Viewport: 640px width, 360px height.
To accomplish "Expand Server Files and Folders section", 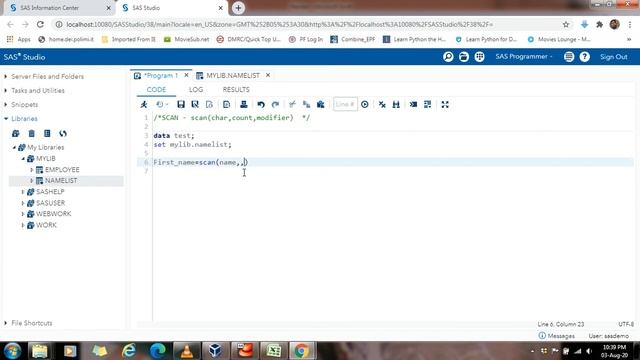I will (6, 76).
